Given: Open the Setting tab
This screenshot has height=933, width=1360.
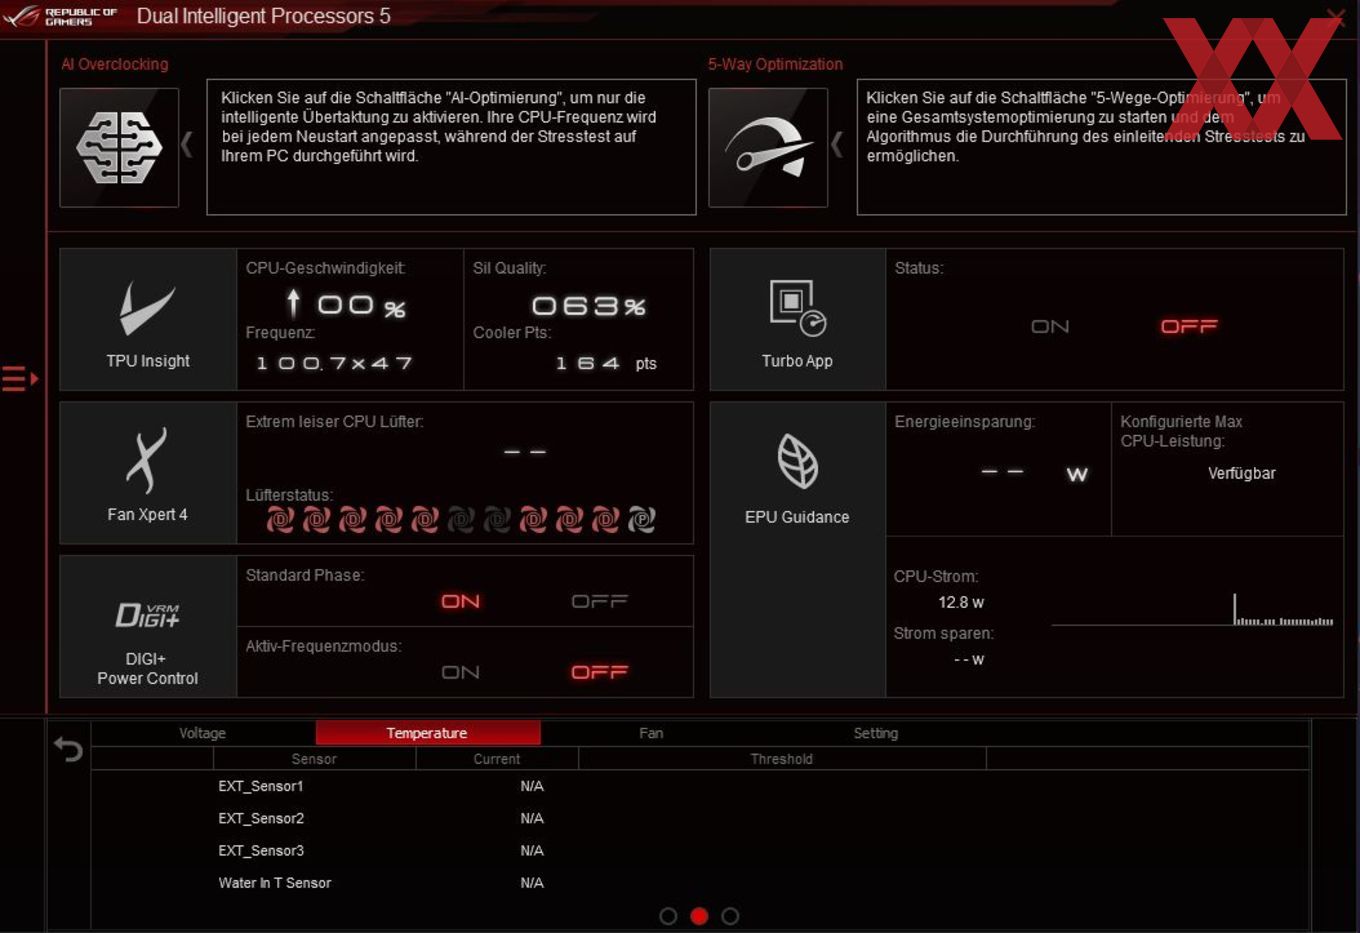Looking at the screenshot, I should (876, 733).
